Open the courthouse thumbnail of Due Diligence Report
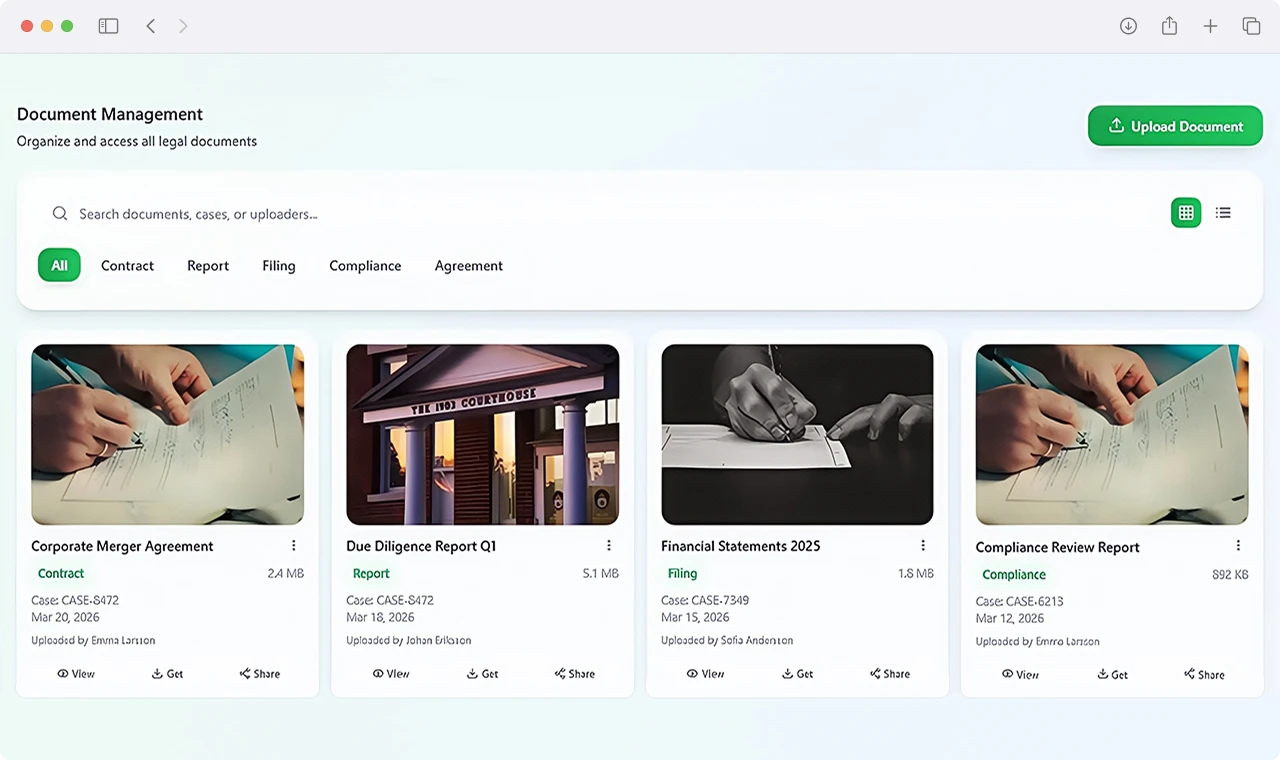Viewport: 1280px width, 760px height. (x=482, y=435)
